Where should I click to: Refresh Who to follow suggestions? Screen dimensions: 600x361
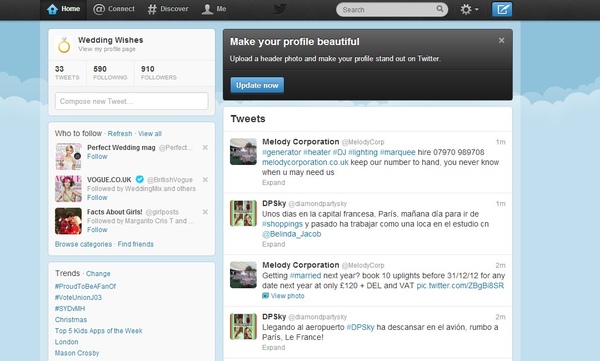pos(120,134)
